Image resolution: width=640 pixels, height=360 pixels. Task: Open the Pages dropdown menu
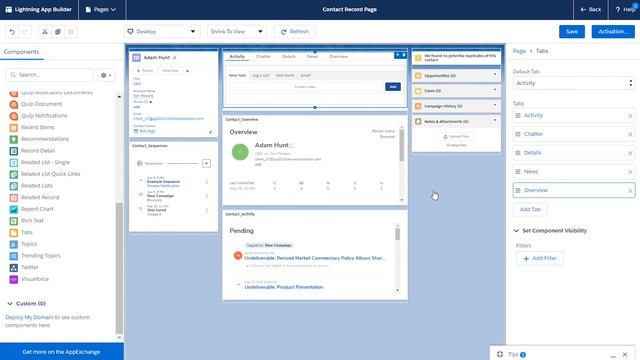click(x=101, y=9)
